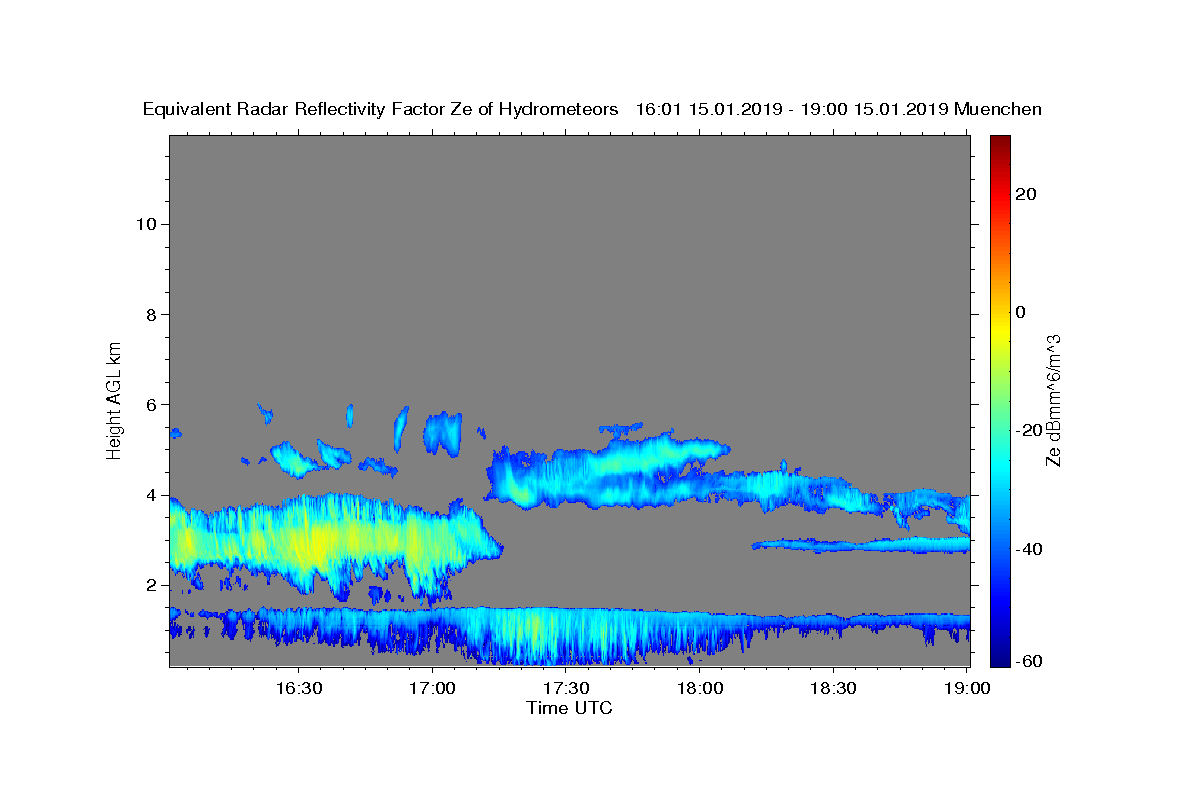1200x800 pixels.
Task: Click the height tick label 6
Action: [152, 404]
